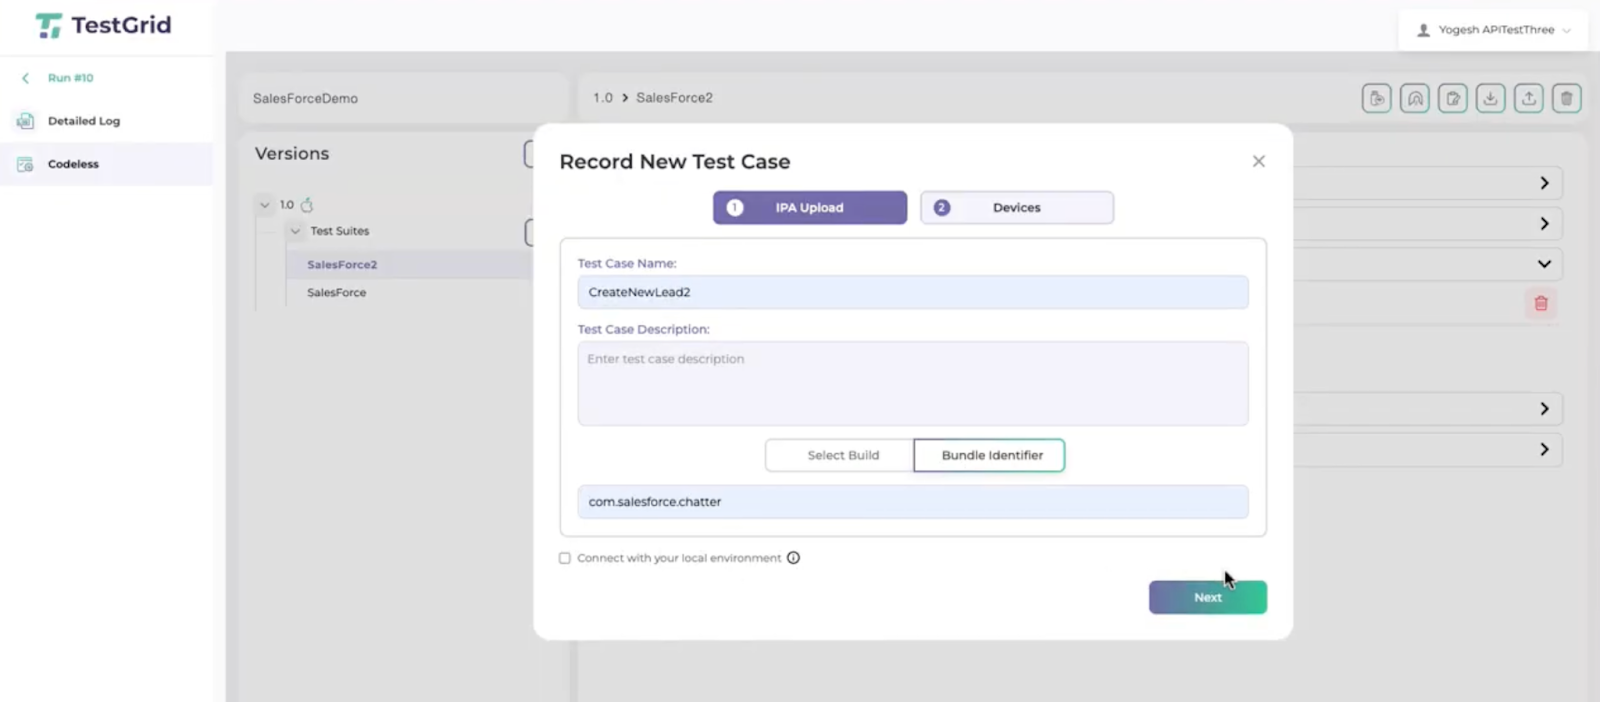Click the Test Case Description textarea
Image resolution: width=1600 pixels, height=702 pixels.
[x=912, y=384]
